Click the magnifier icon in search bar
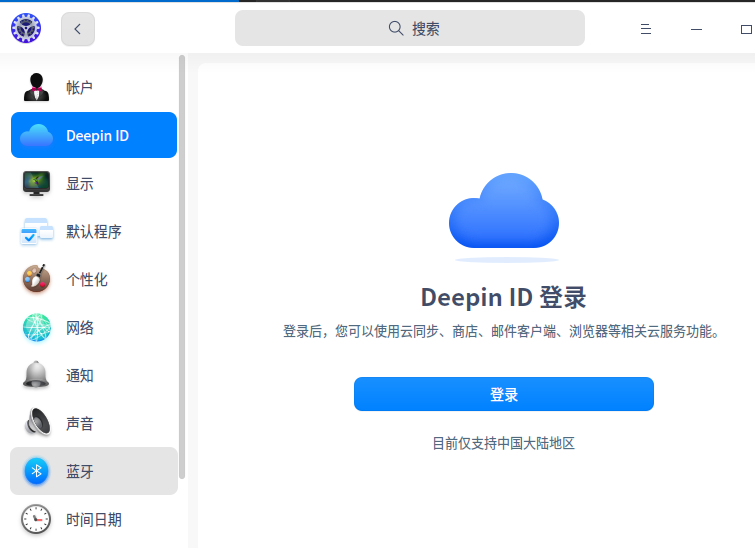This screenshot has height=548, width=755. 396,28
